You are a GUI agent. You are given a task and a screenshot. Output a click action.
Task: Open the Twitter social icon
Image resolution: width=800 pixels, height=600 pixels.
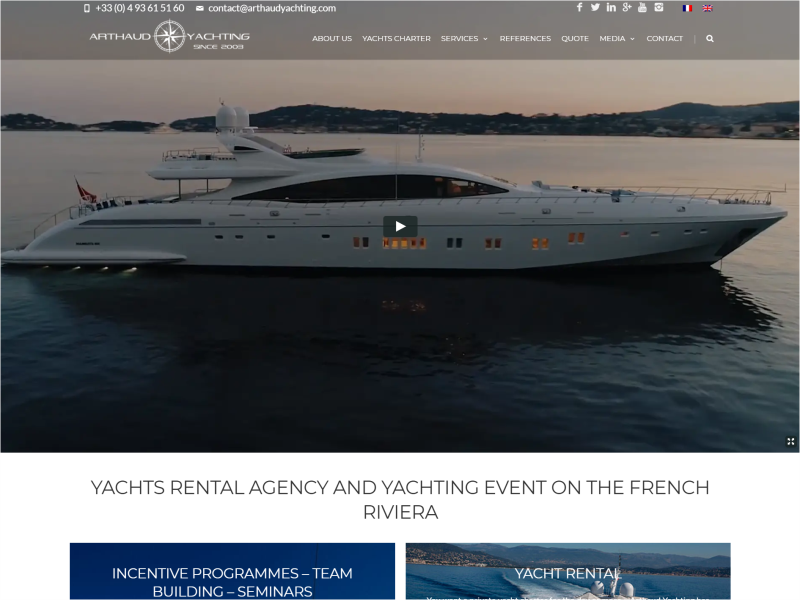(x=595, y=7)
